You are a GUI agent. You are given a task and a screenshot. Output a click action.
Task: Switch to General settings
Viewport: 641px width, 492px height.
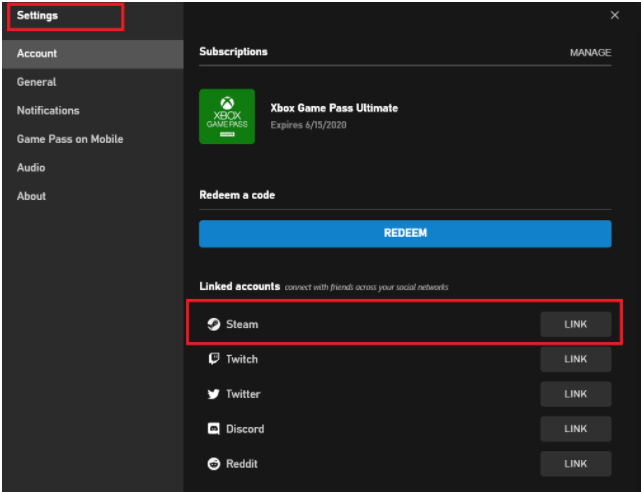[93, 82]
